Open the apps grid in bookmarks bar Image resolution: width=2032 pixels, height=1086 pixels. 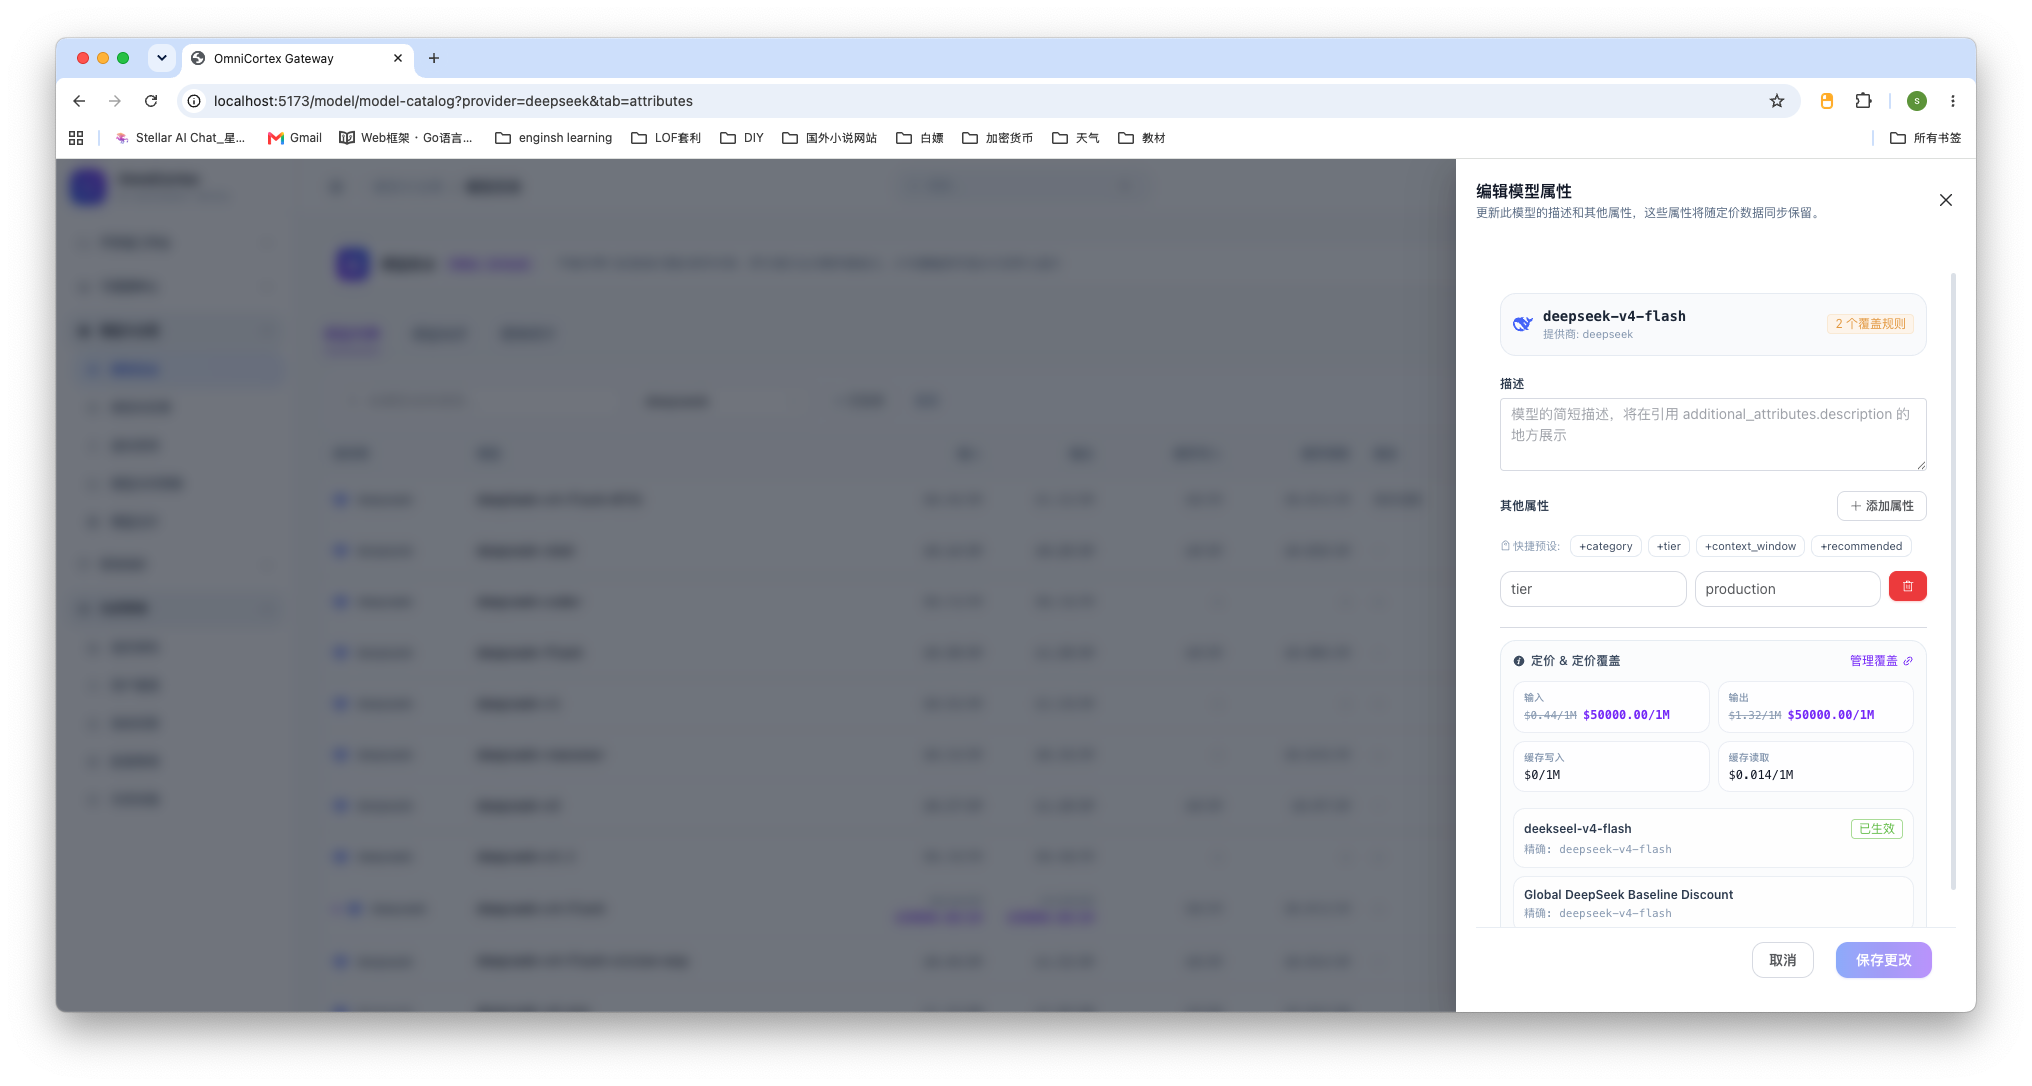[76, 138]
